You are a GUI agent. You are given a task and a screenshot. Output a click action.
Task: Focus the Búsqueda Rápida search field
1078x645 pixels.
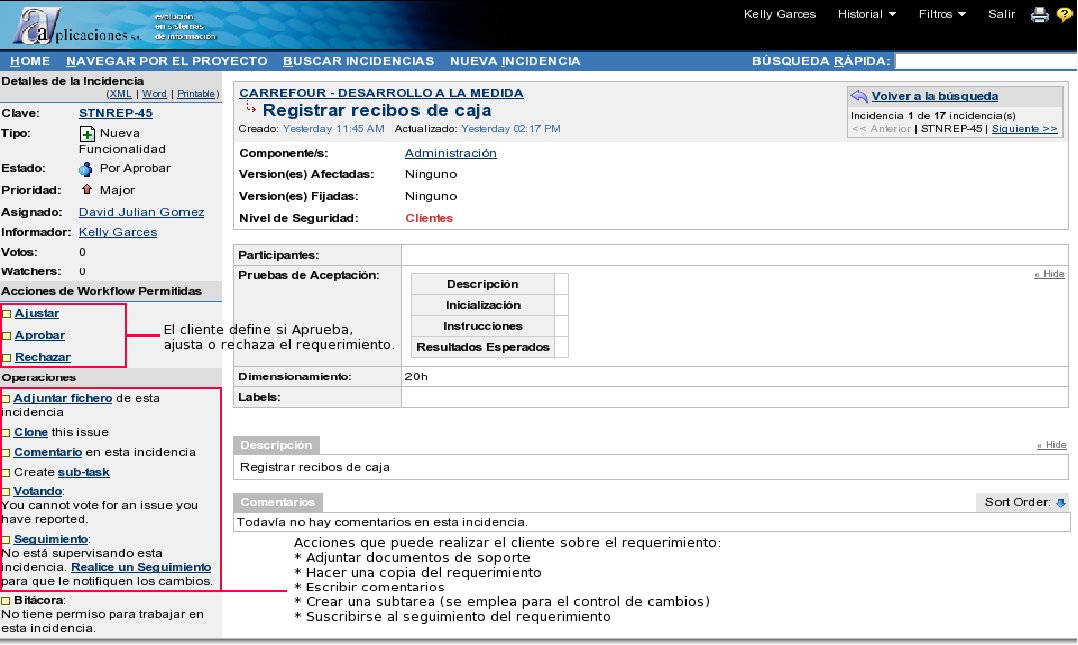point(986,61)
